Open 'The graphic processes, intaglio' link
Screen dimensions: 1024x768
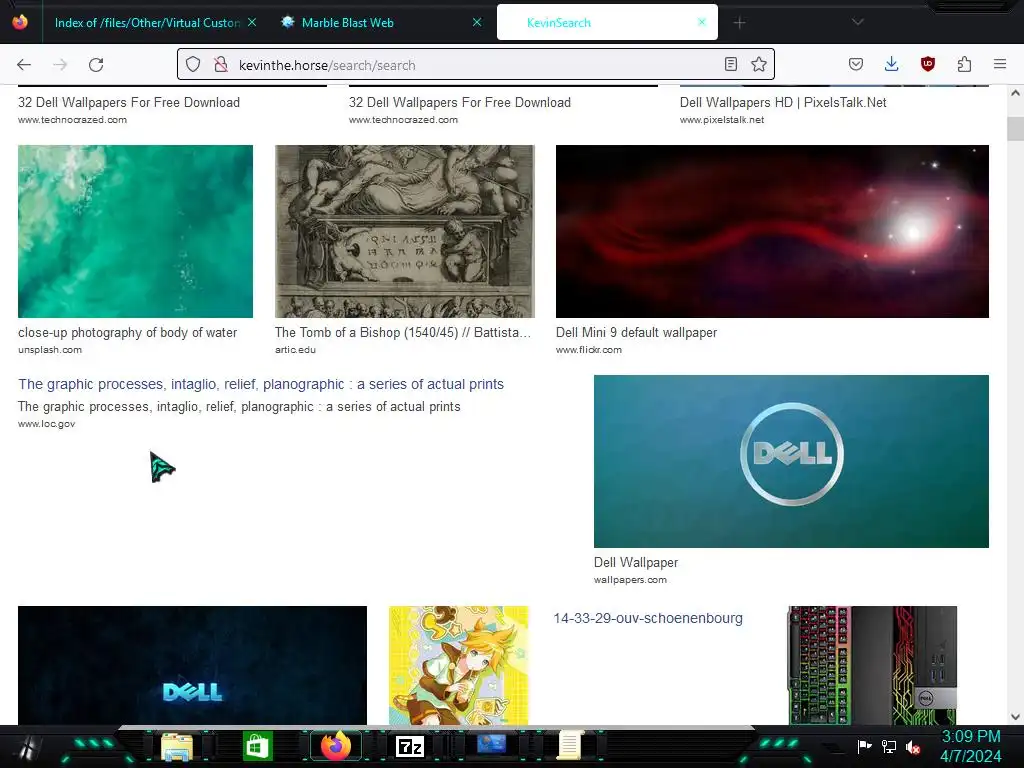pyautogui.click(x=261, y=384)
